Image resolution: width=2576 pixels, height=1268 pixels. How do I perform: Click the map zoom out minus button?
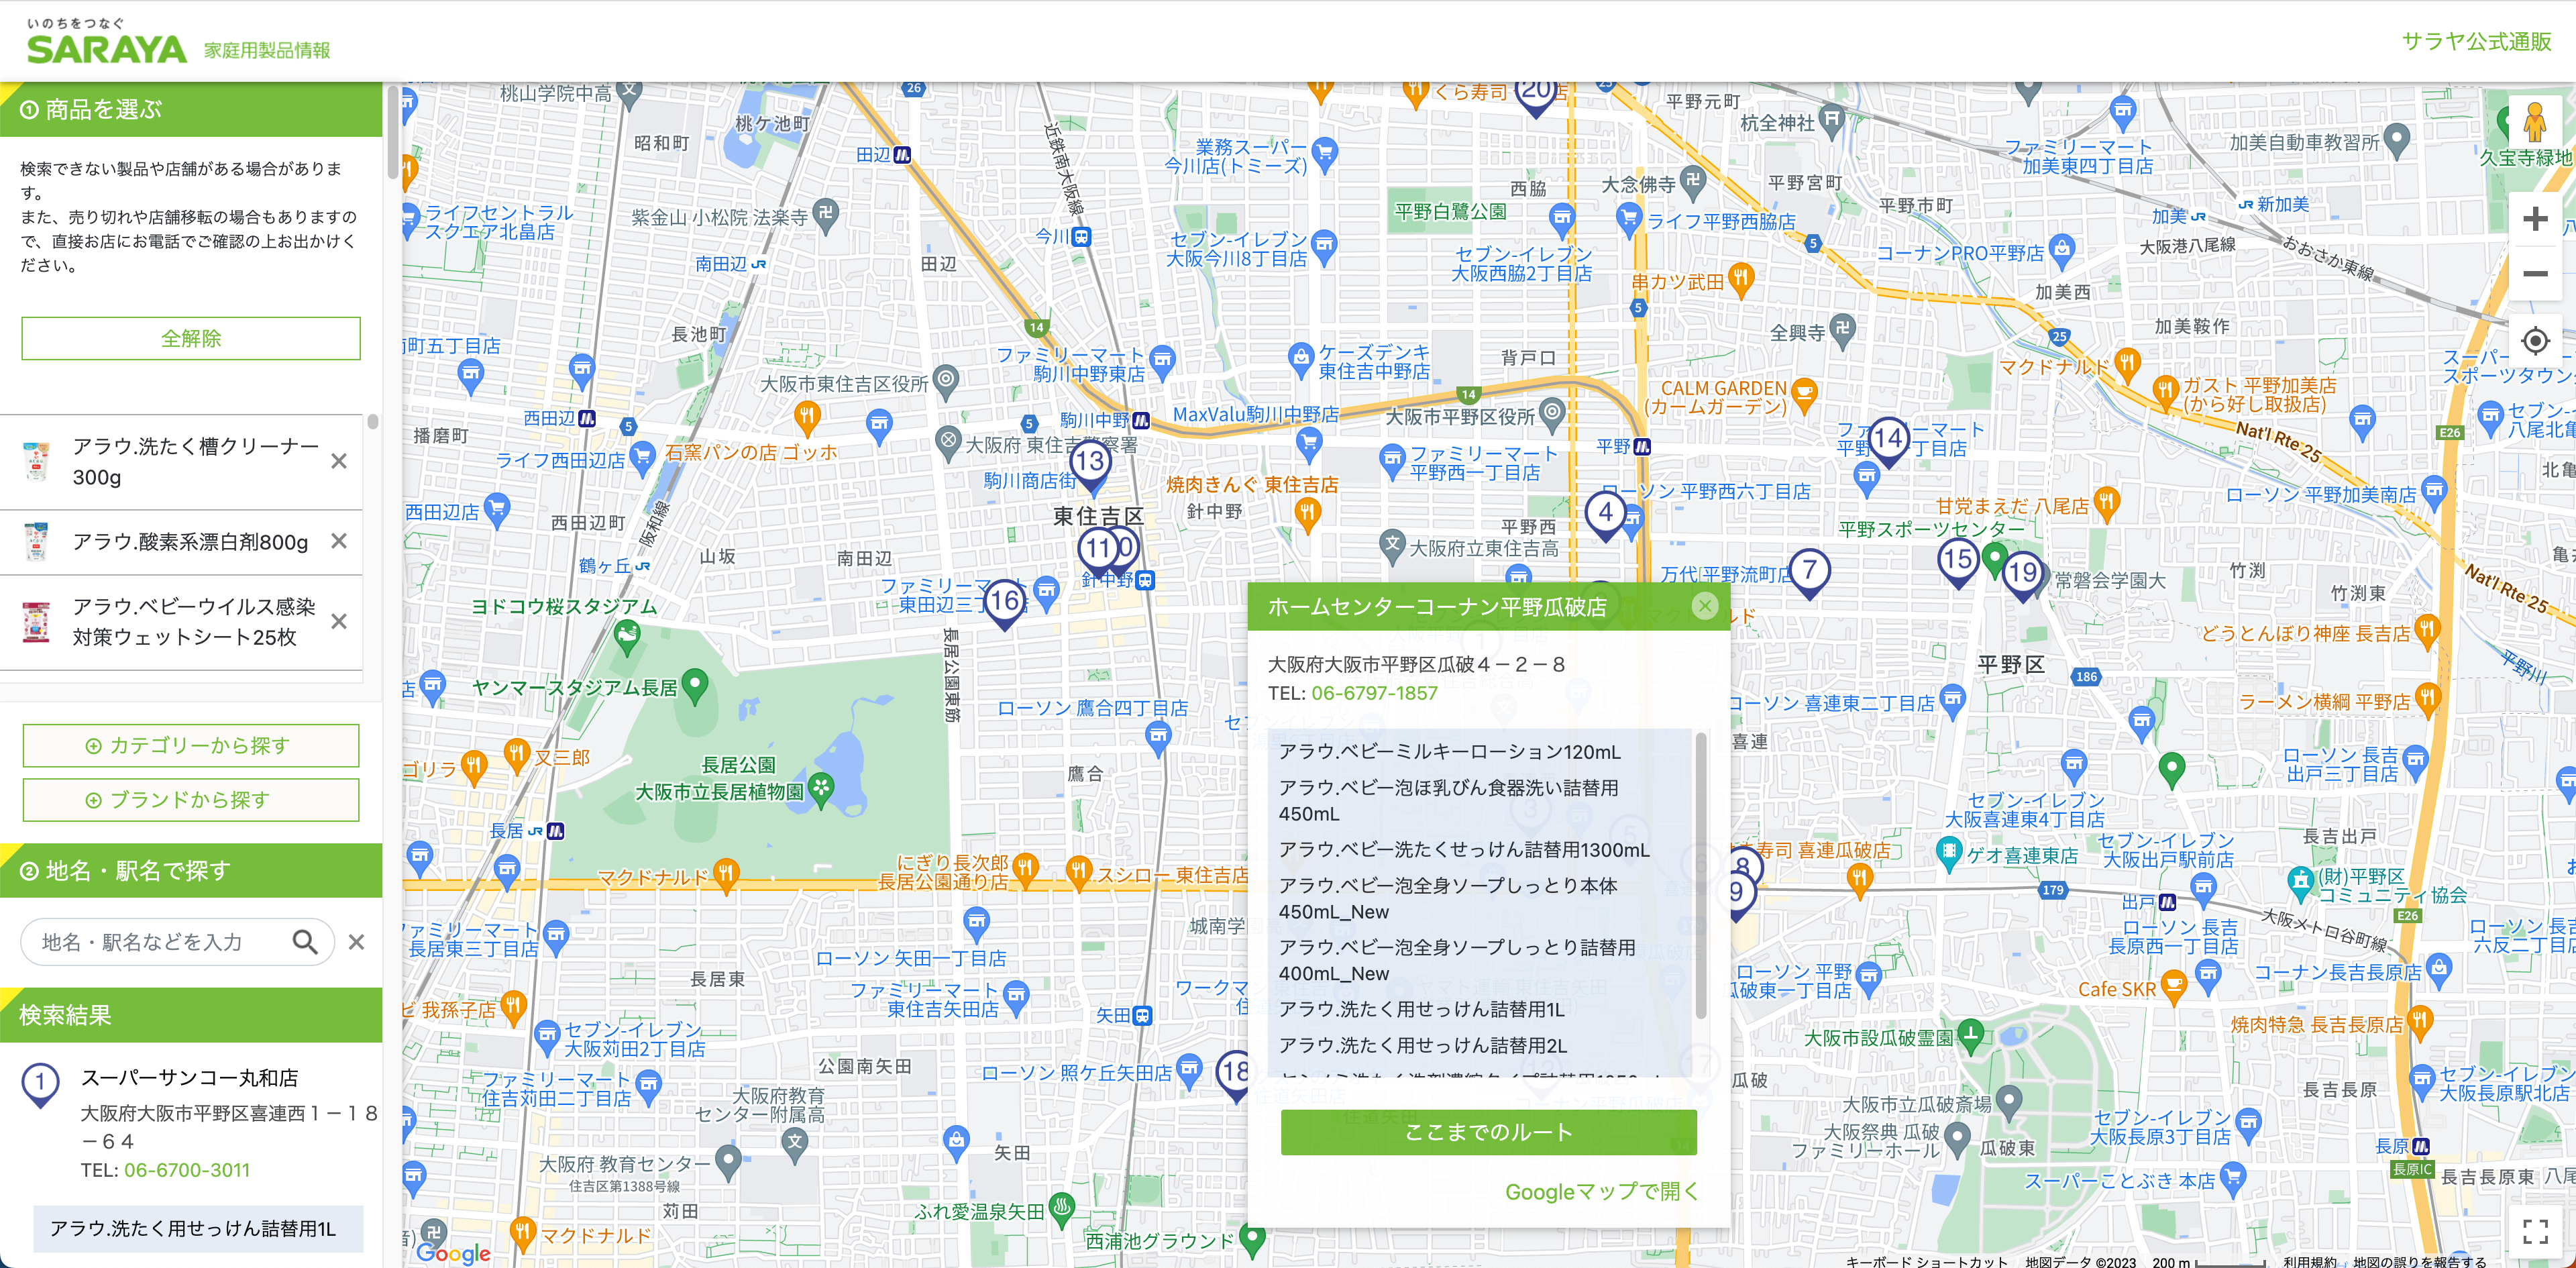coord(2534,274)
